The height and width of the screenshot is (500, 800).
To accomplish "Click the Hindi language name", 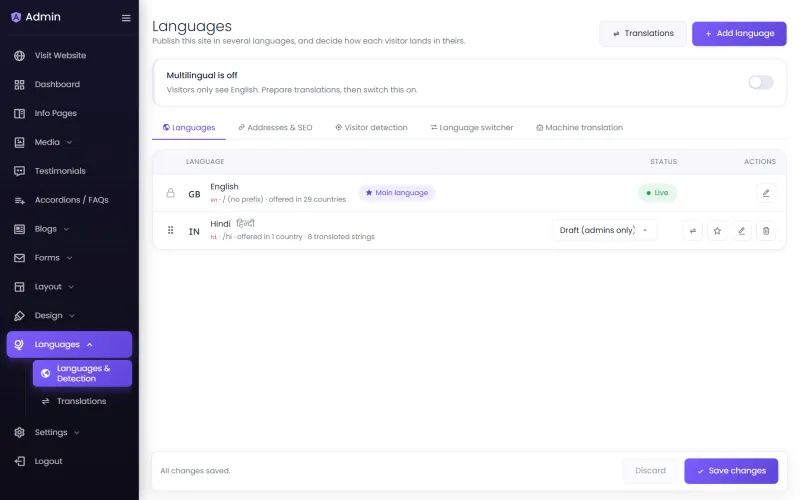I will coord(220,224).
